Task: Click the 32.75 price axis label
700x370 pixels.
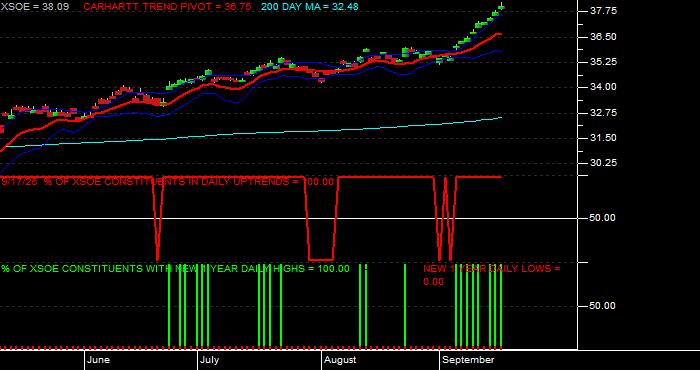Action: point(603,113)
